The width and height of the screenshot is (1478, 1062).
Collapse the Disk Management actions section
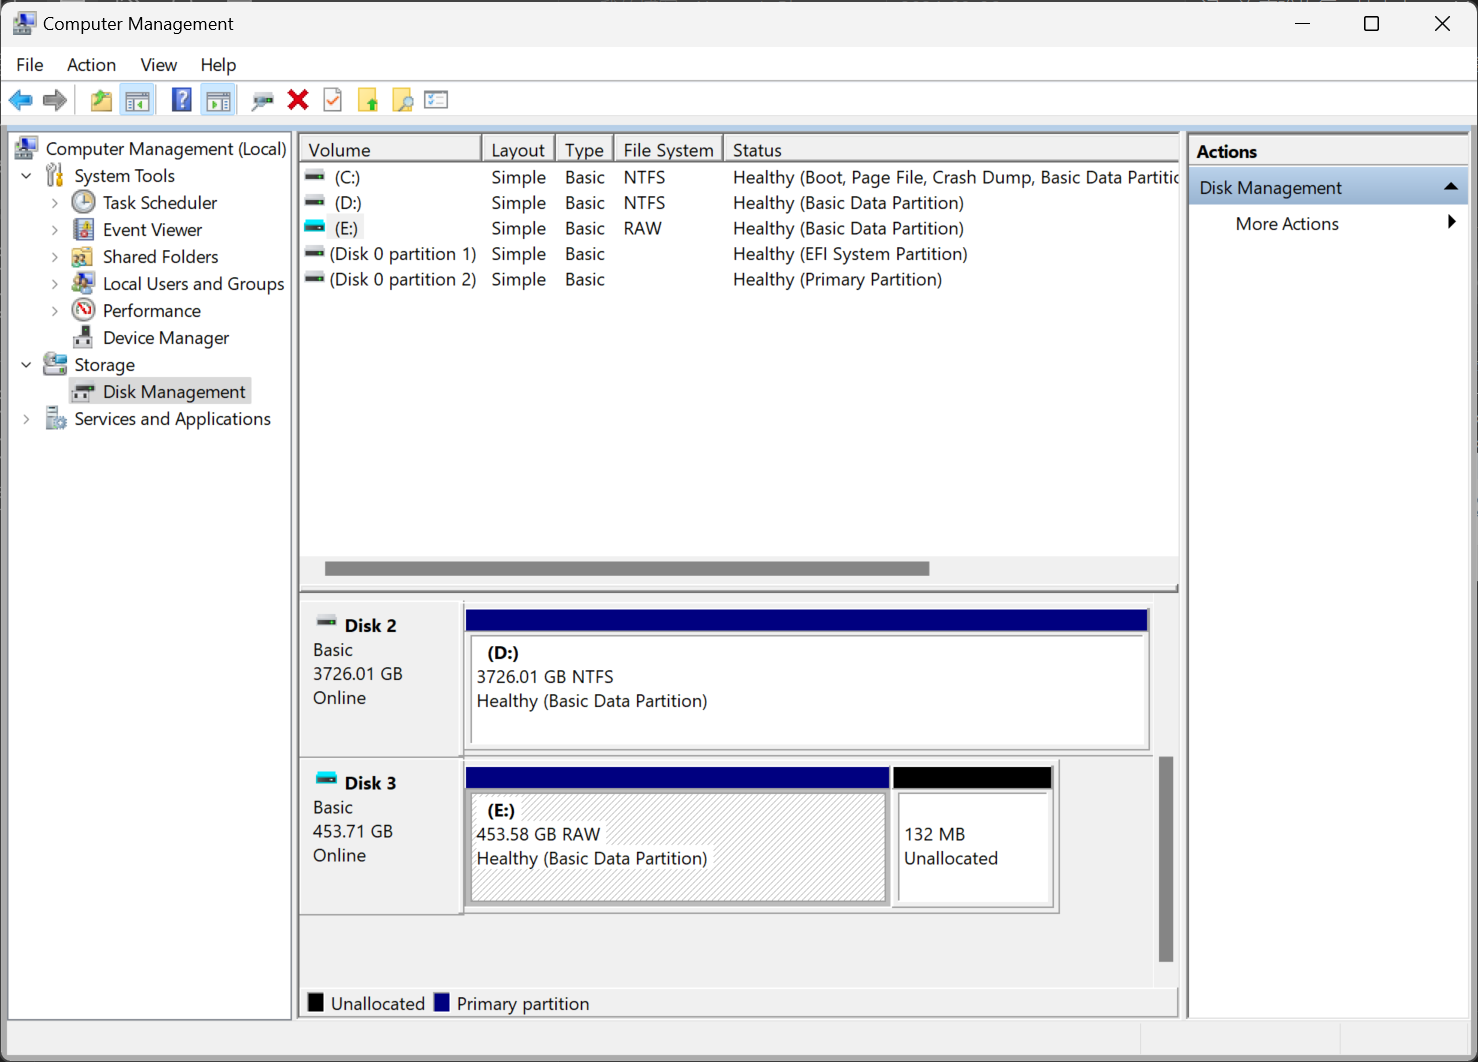coord(1450,187)
